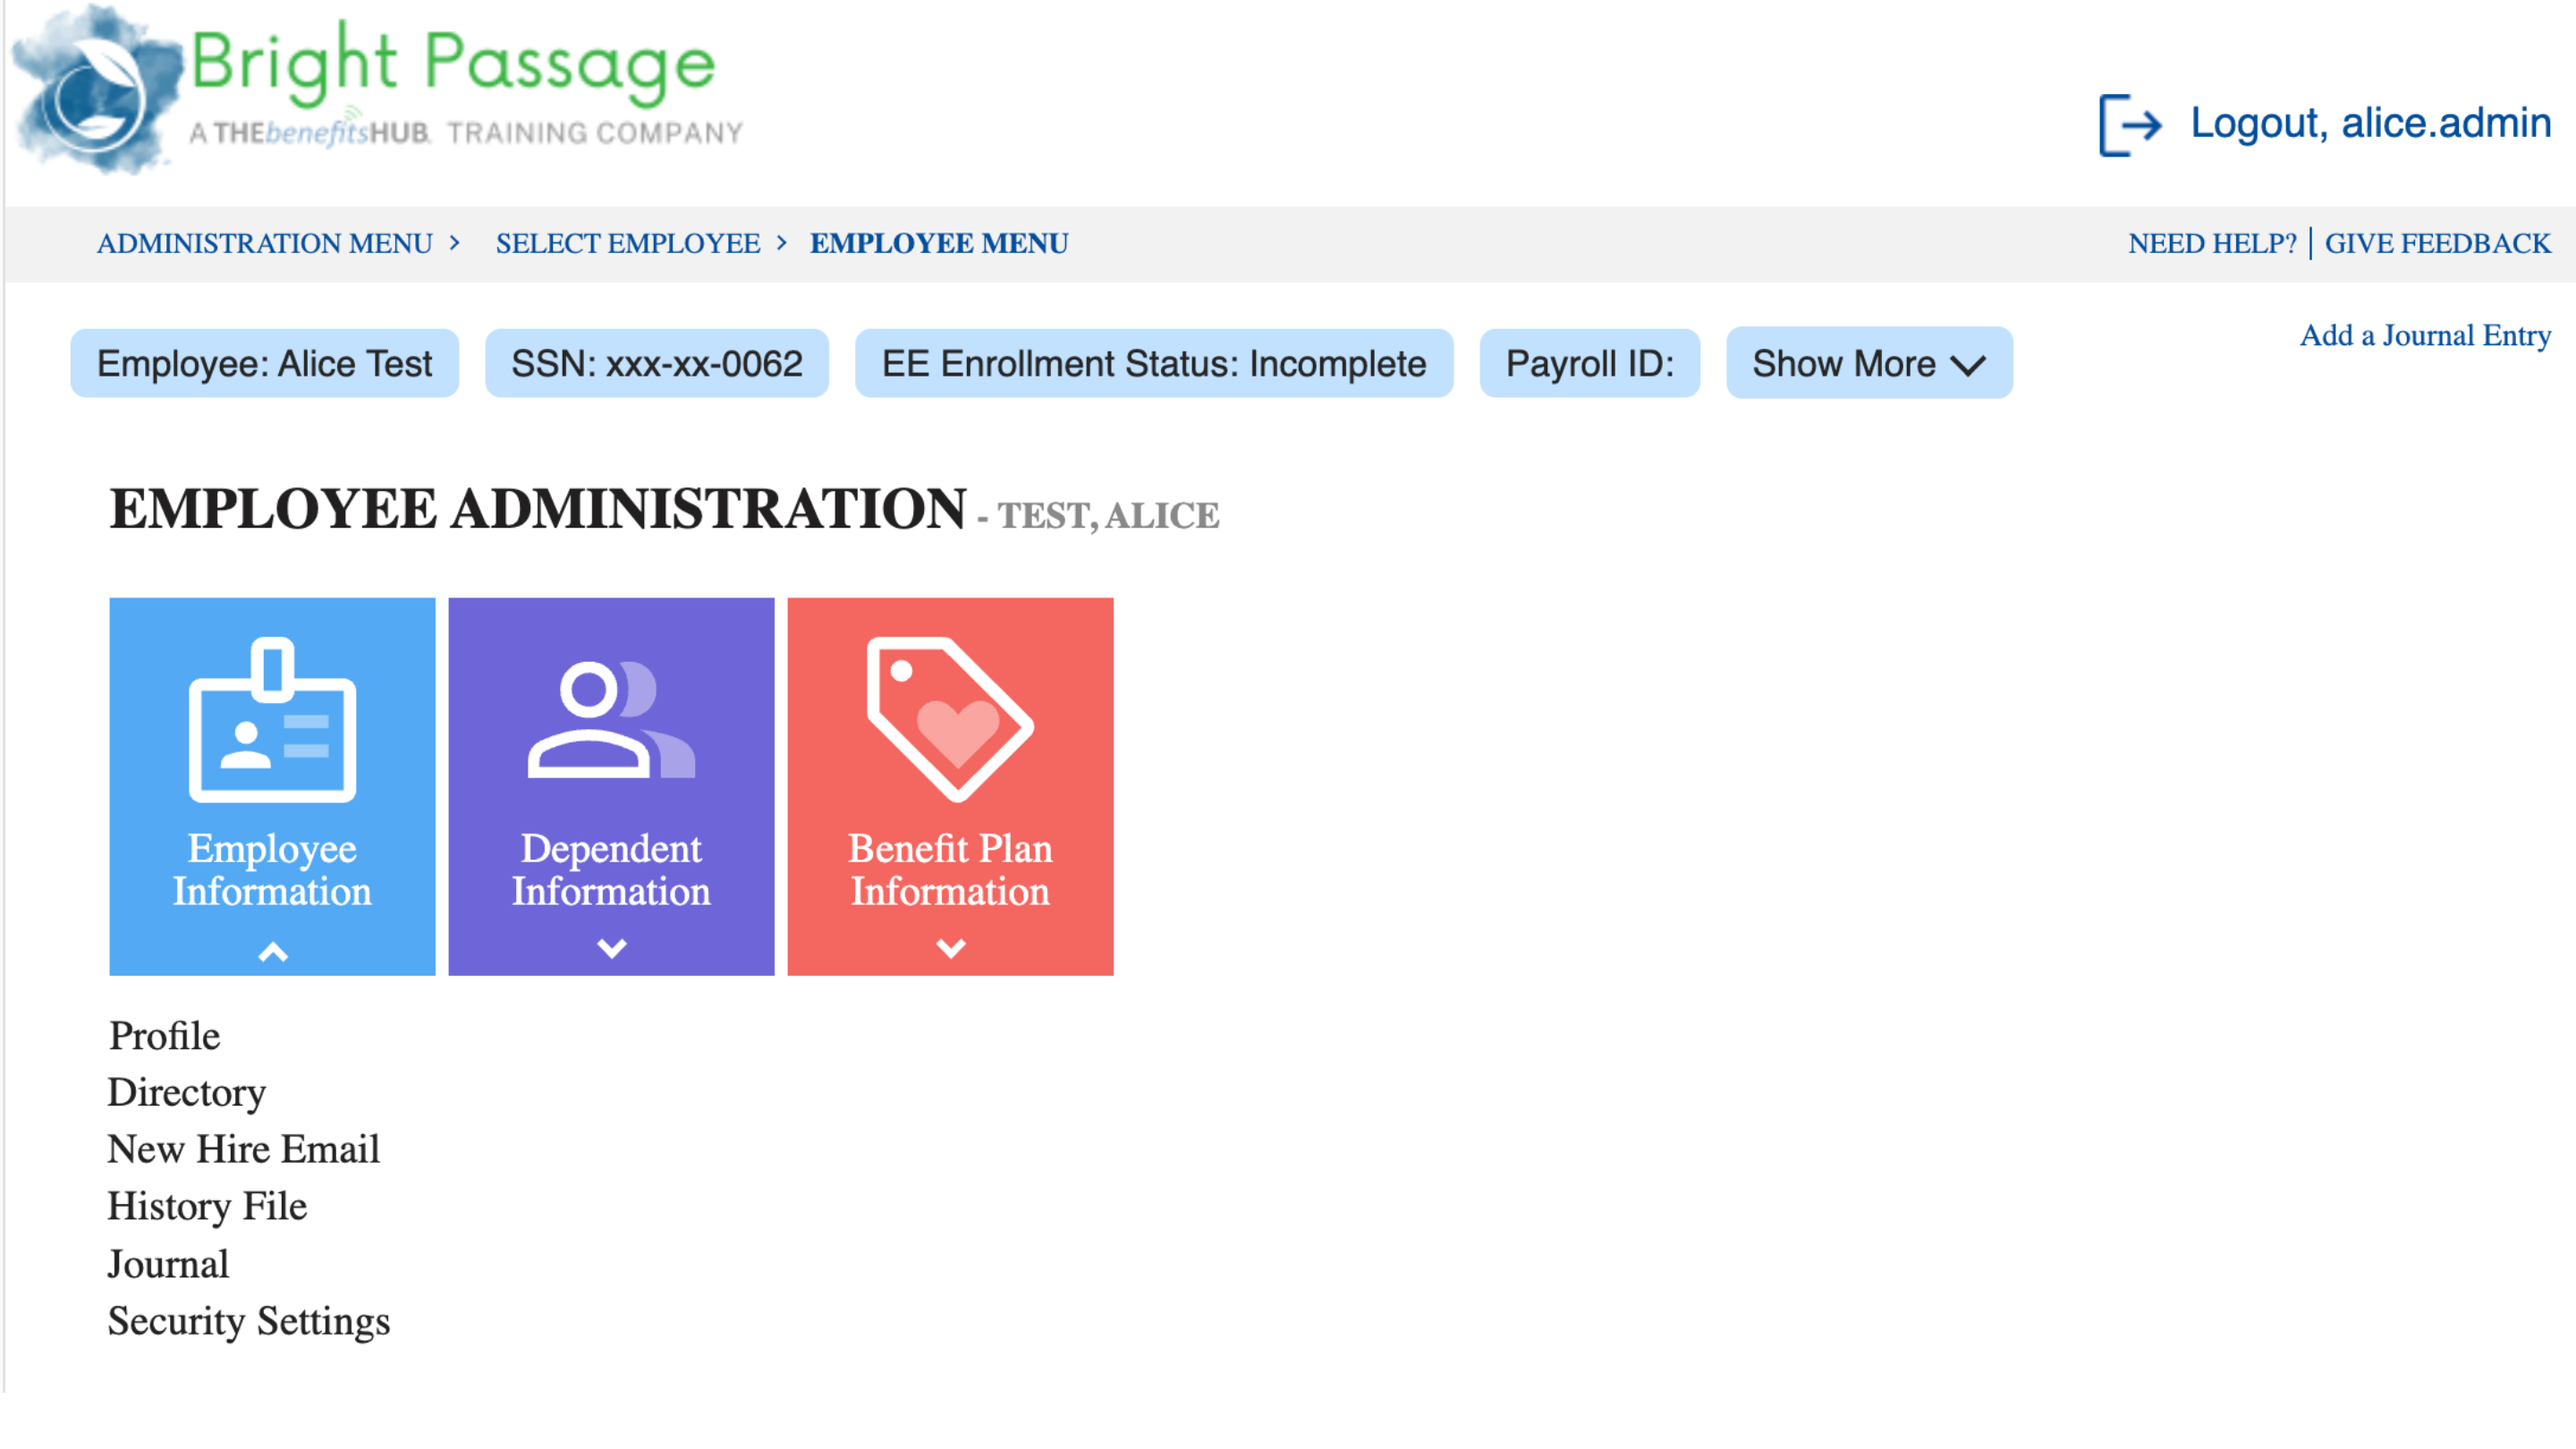Open the Administration Menu
2576x1449 pixels.
click(265, 243)
